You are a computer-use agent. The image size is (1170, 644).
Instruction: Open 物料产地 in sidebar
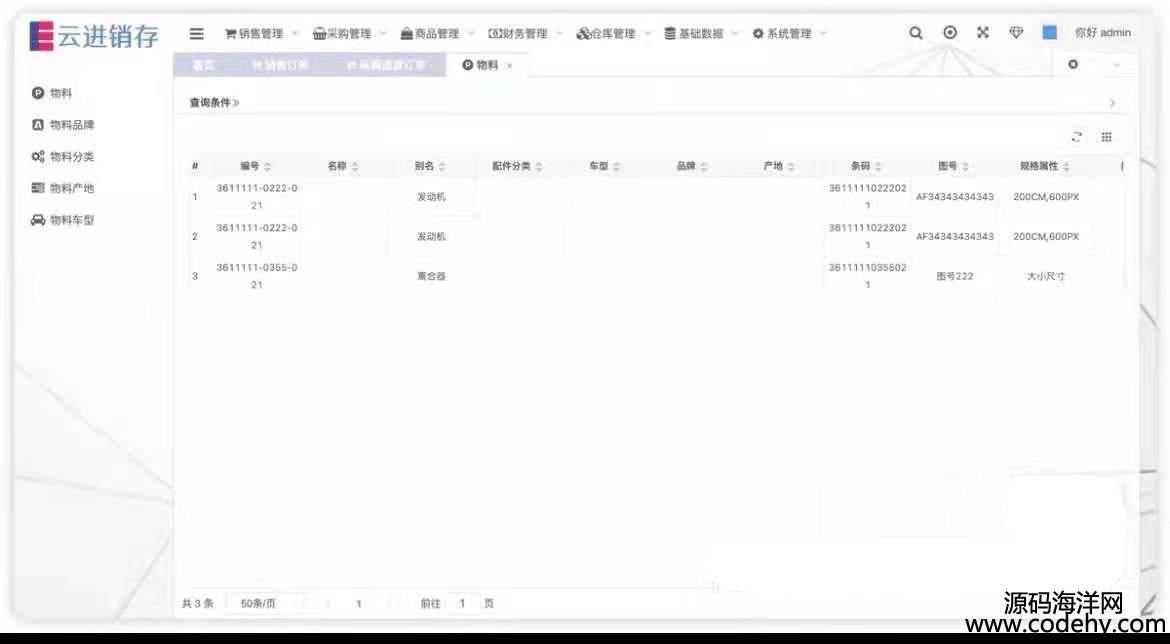72,188
